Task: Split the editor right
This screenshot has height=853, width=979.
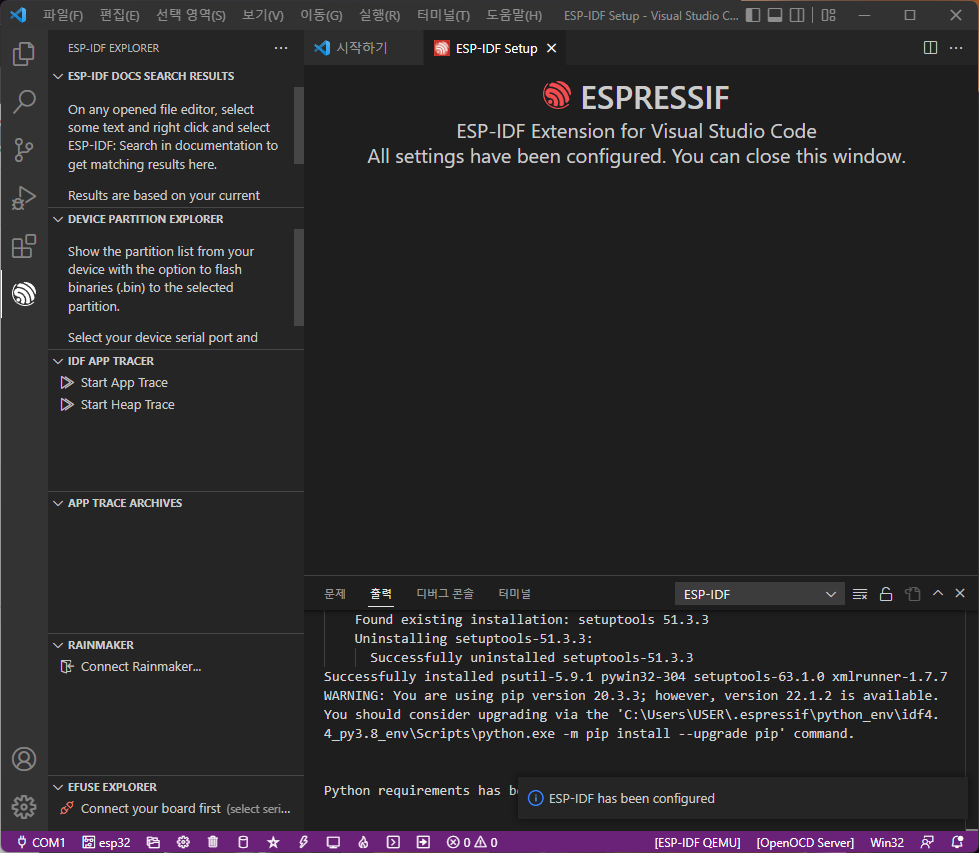Action: coord(930,48)
